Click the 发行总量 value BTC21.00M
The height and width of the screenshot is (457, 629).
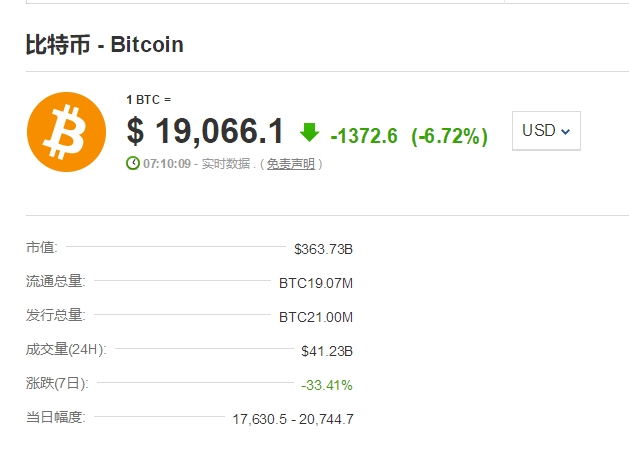pyautogui.click(x=315, y=317)
